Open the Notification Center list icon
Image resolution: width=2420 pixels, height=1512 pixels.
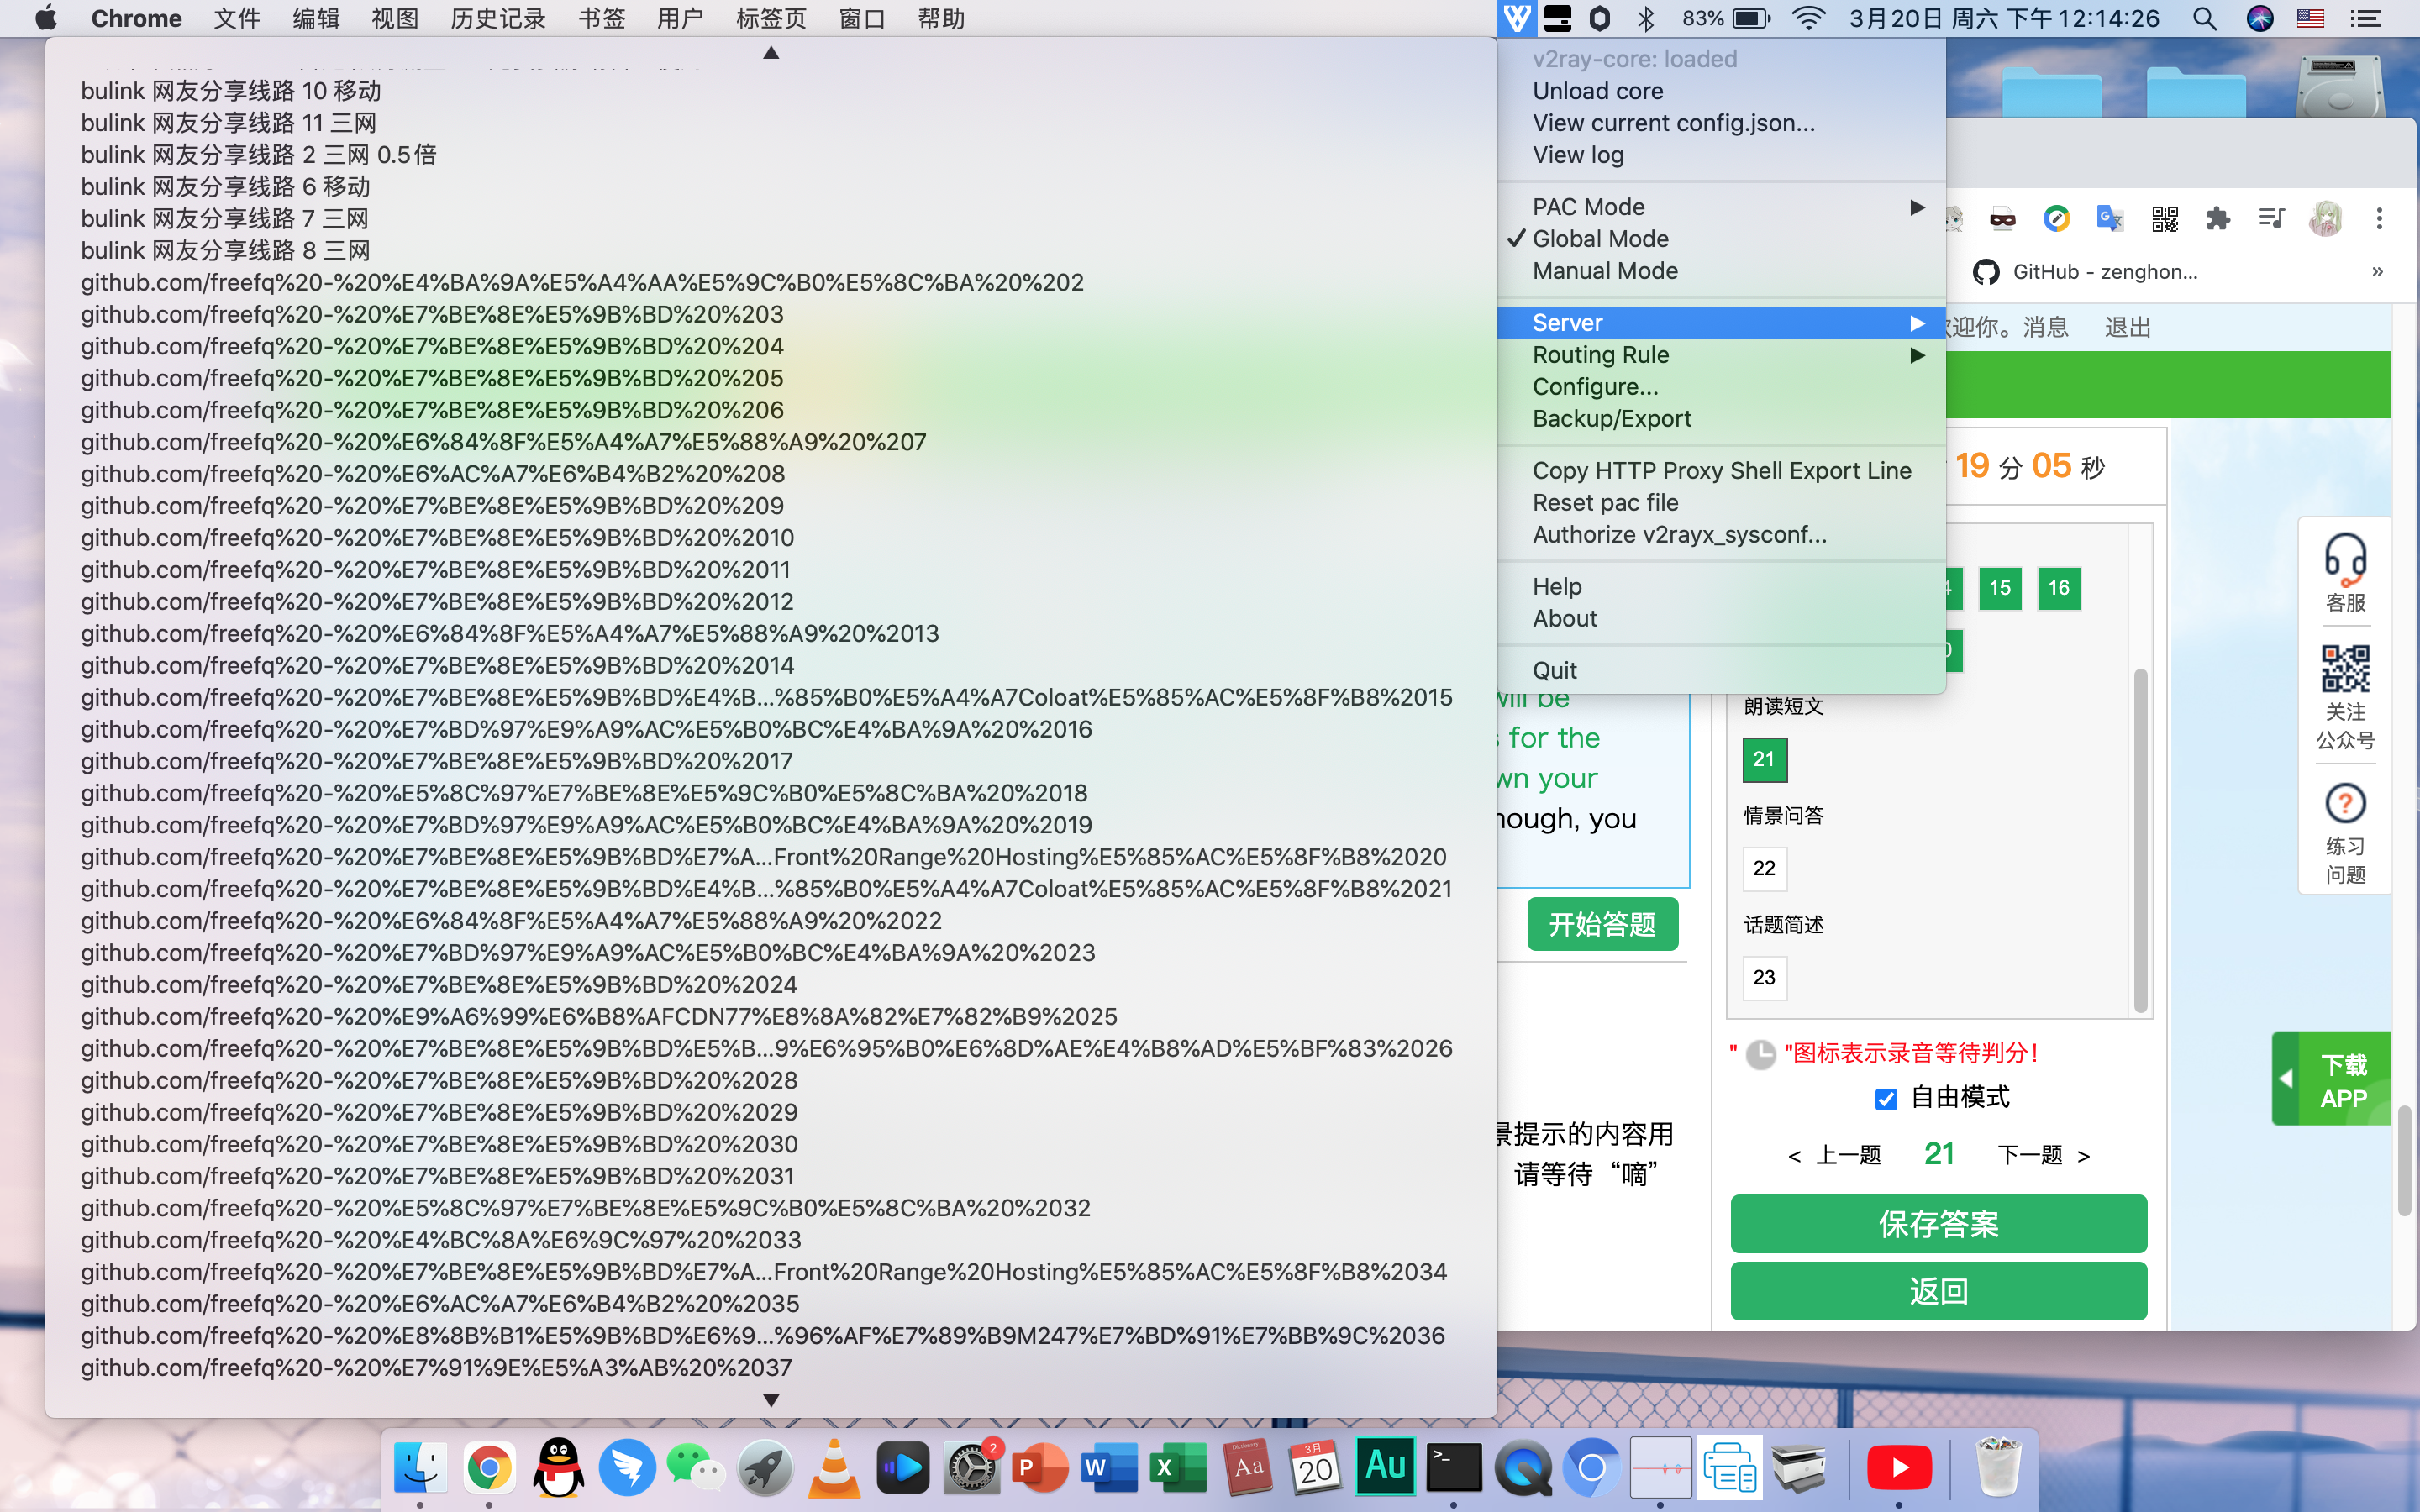tap(2365, 18)
